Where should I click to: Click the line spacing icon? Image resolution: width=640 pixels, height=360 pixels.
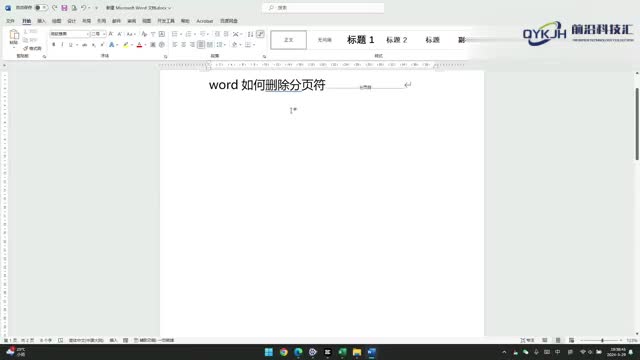pos(220,44)
